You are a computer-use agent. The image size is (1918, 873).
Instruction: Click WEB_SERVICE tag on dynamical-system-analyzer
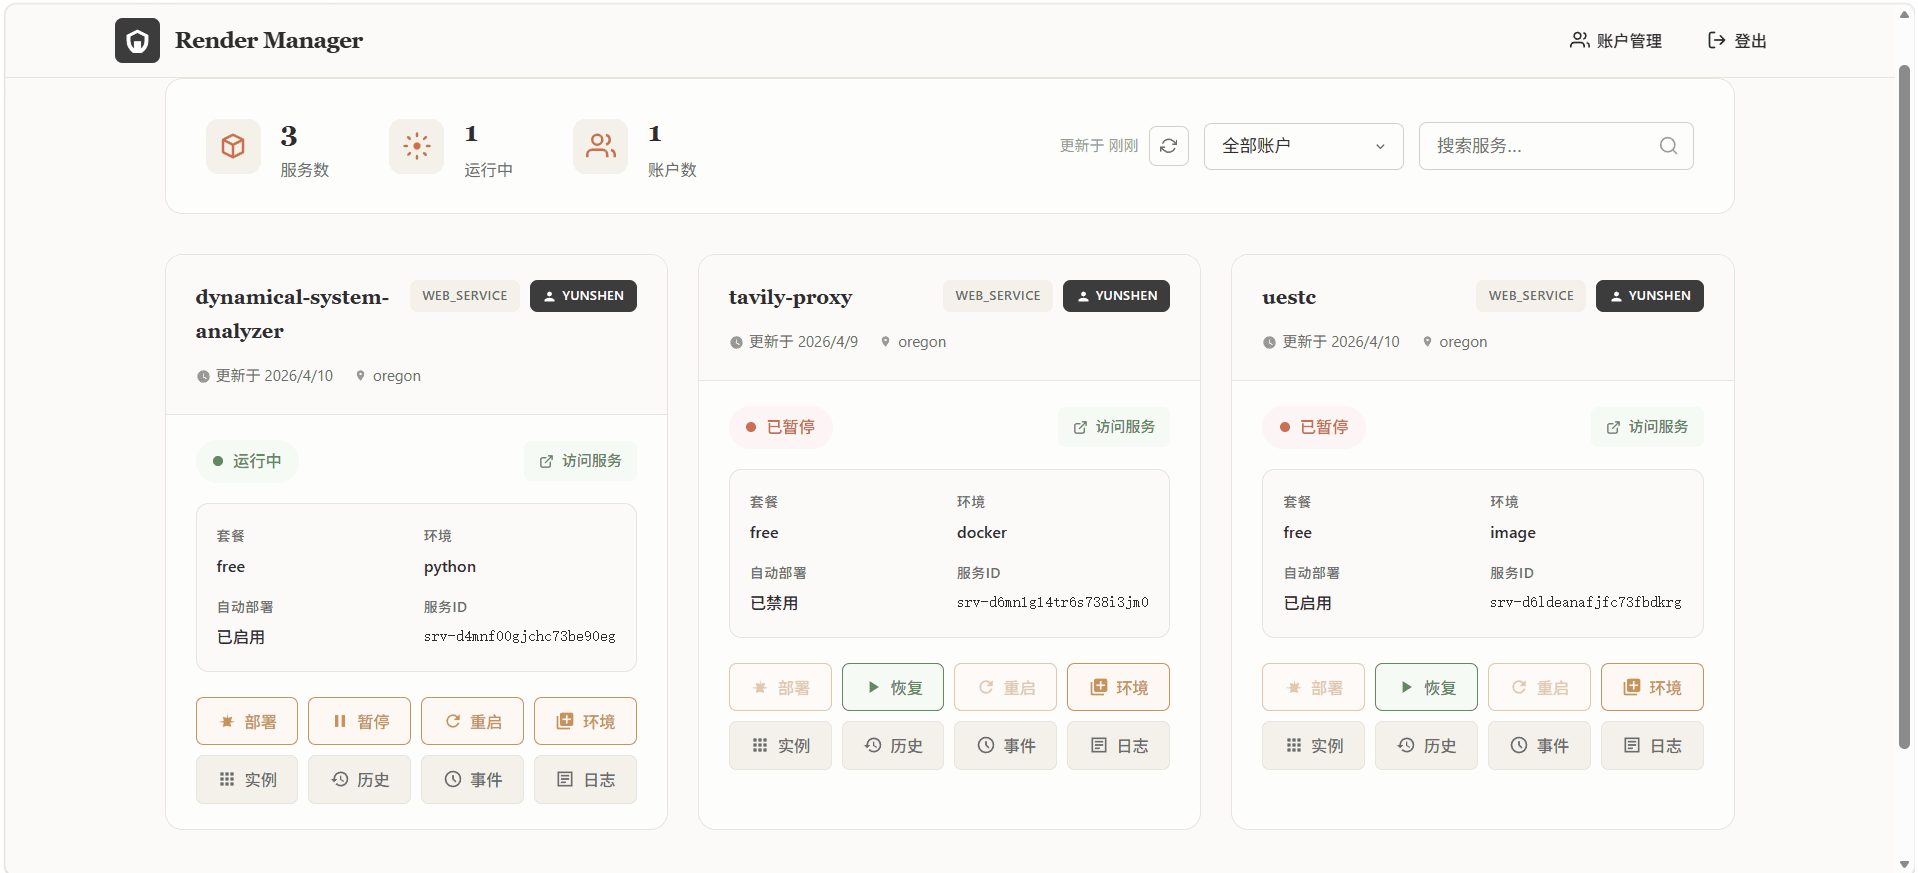click(465, 296)
